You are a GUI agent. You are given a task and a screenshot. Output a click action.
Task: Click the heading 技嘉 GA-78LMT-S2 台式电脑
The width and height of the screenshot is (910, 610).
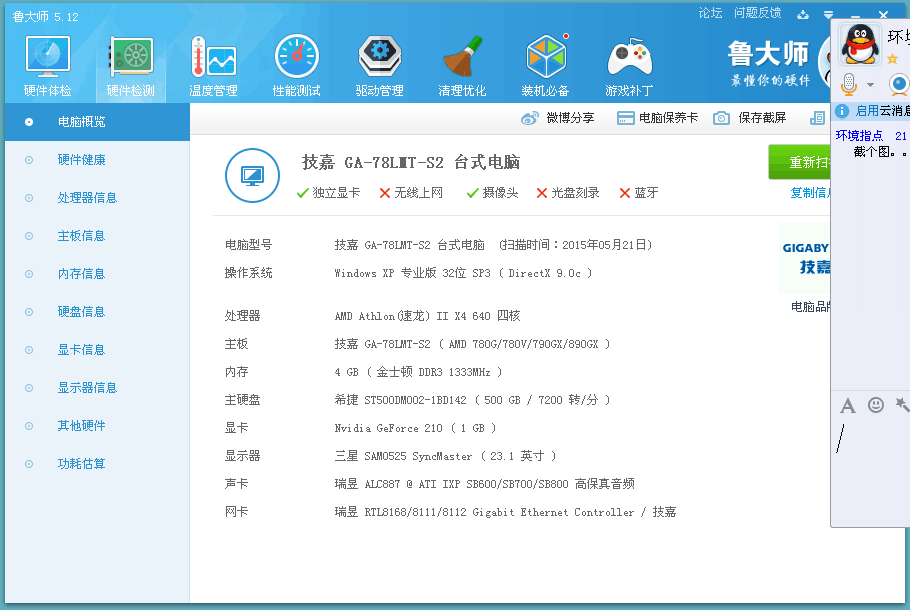point(411,163)
